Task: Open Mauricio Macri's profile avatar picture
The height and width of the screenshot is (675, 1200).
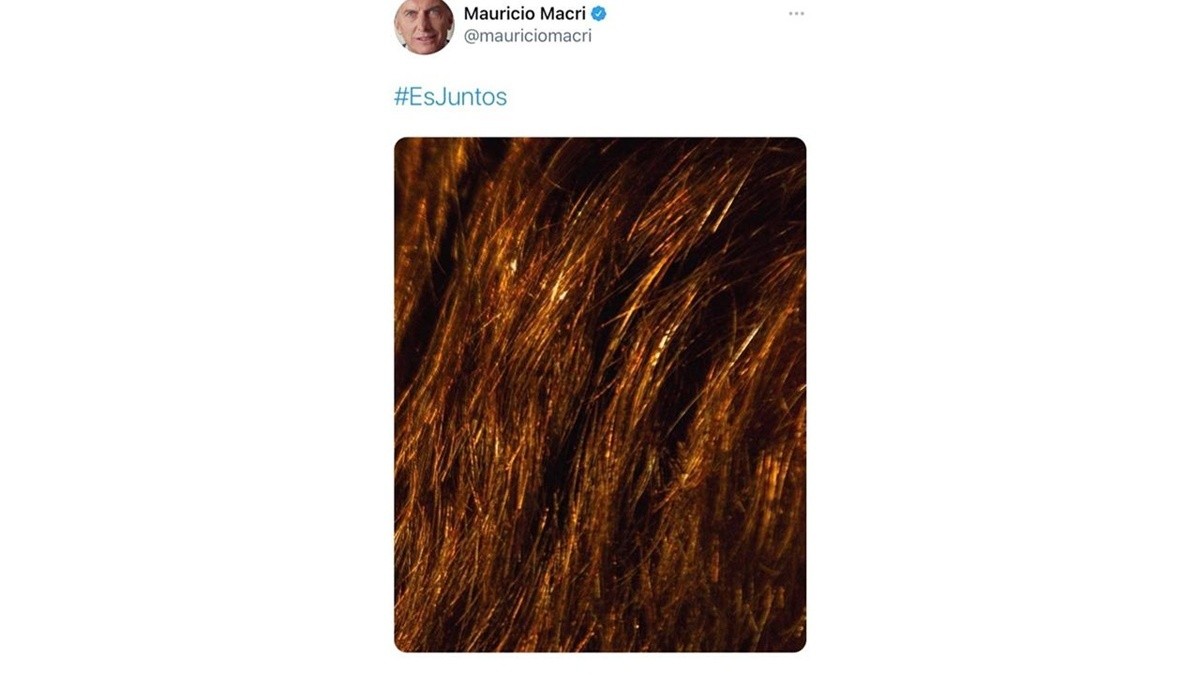Action: coord(424,25)
